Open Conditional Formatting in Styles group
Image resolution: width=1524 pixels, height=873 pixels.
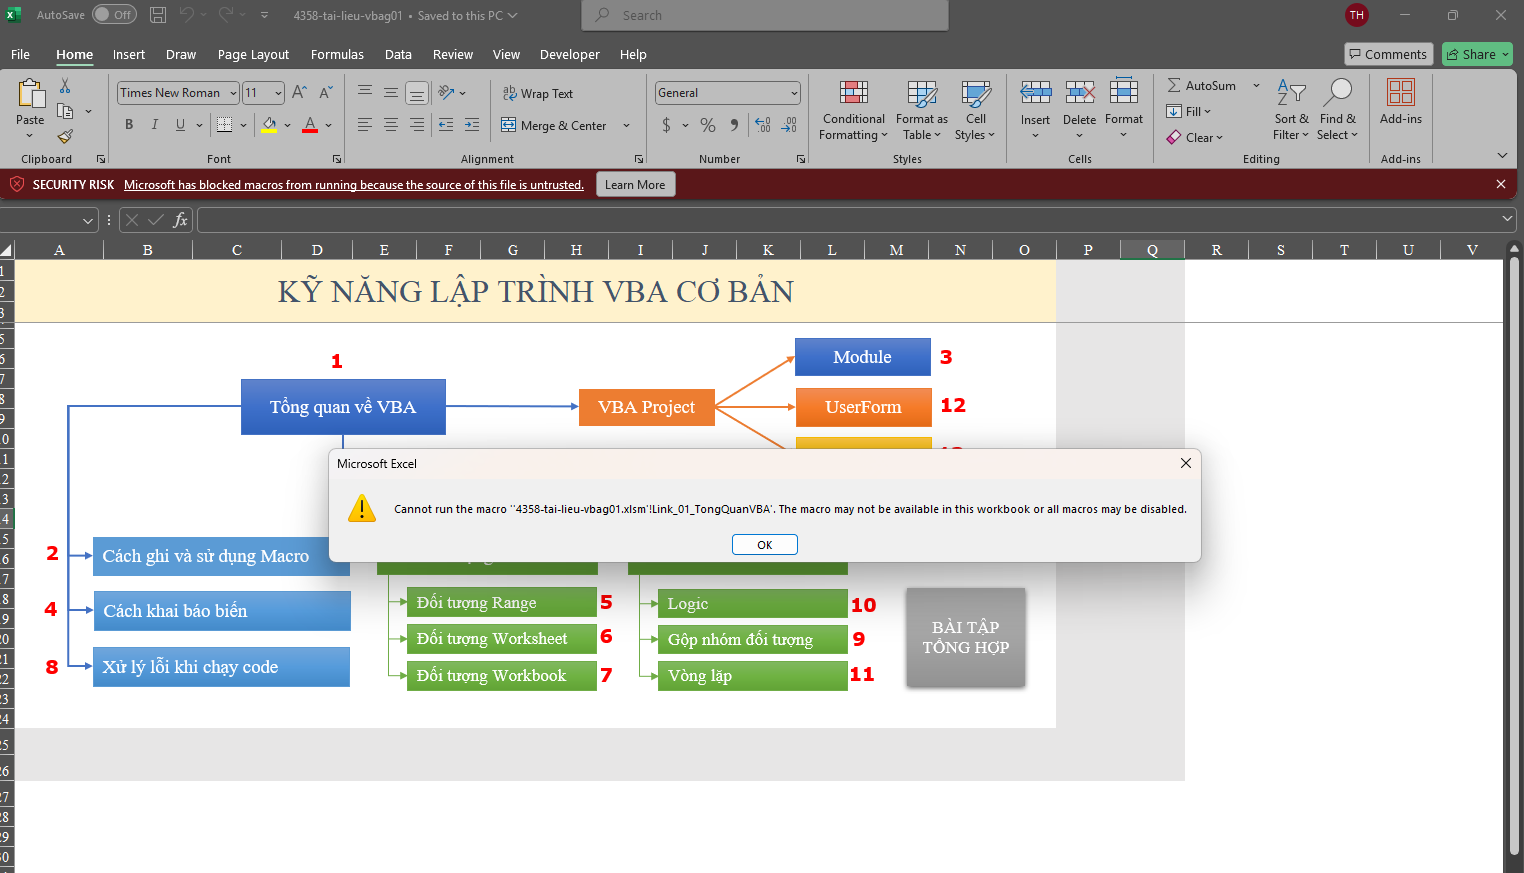[853, 111]
